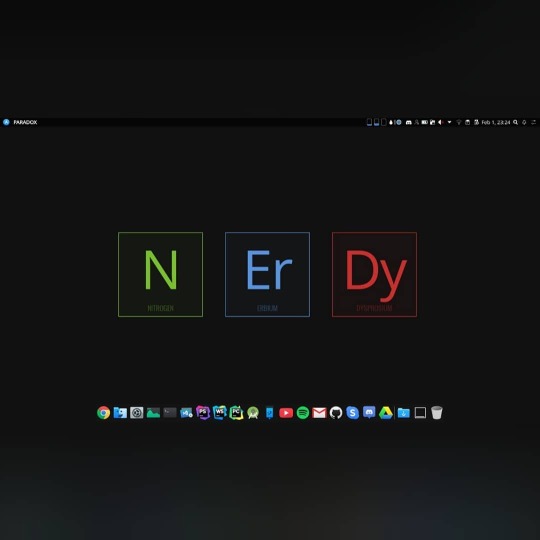Image resolution: width=540 pixels, height=540 pixels.
Task: Open the application launcher in top panel
Action: [x=6, y=122]
